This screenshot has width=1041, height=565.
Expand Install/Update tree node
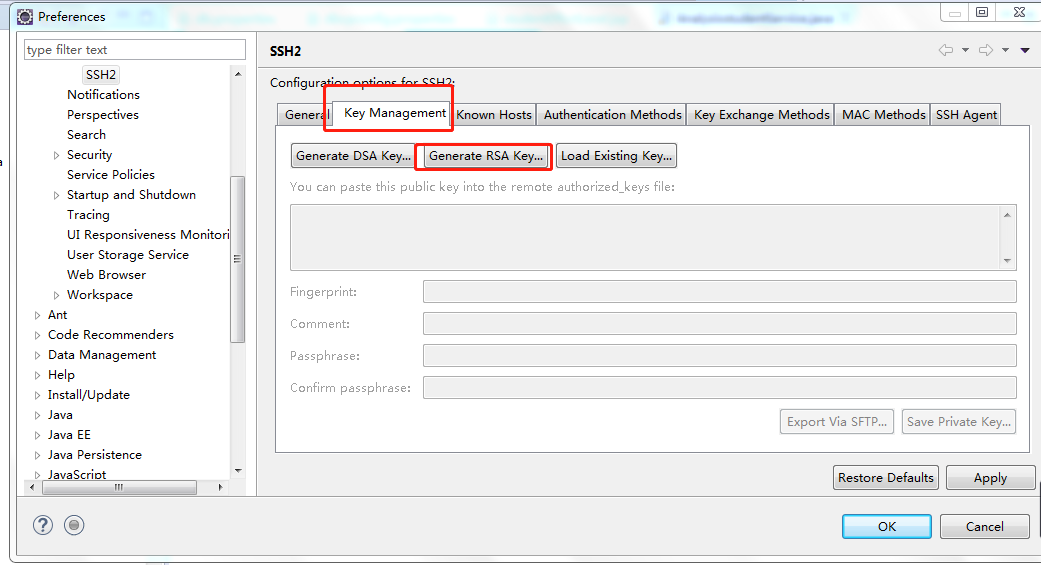[37, 395]
